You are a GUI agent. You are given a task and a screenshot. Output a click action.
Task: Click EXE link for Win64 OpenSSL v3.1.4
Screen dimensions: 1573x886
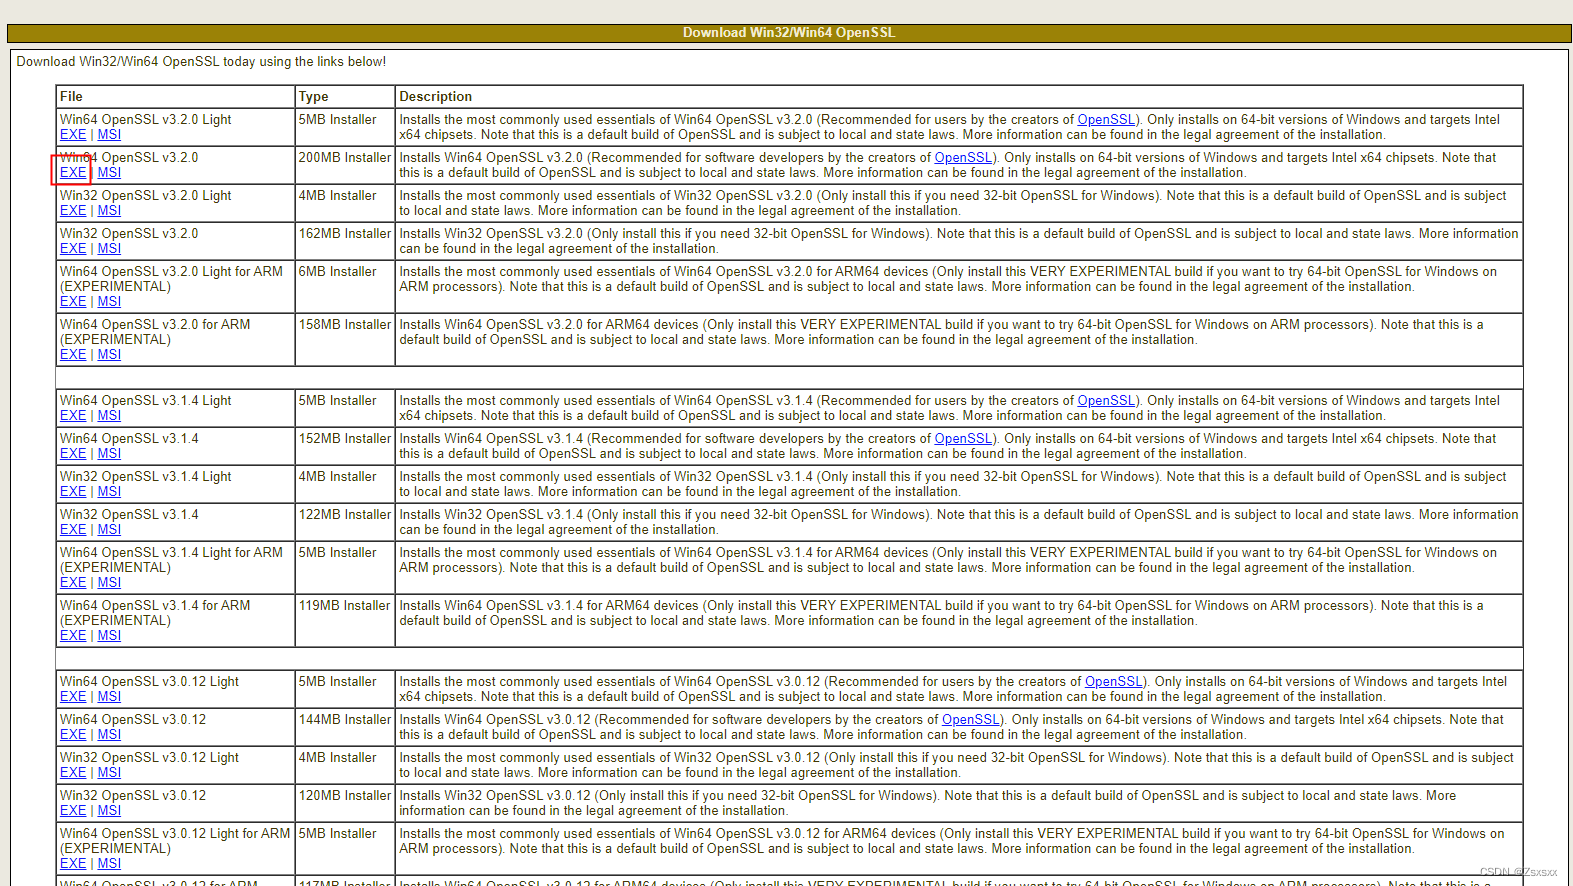pos(73,454)
